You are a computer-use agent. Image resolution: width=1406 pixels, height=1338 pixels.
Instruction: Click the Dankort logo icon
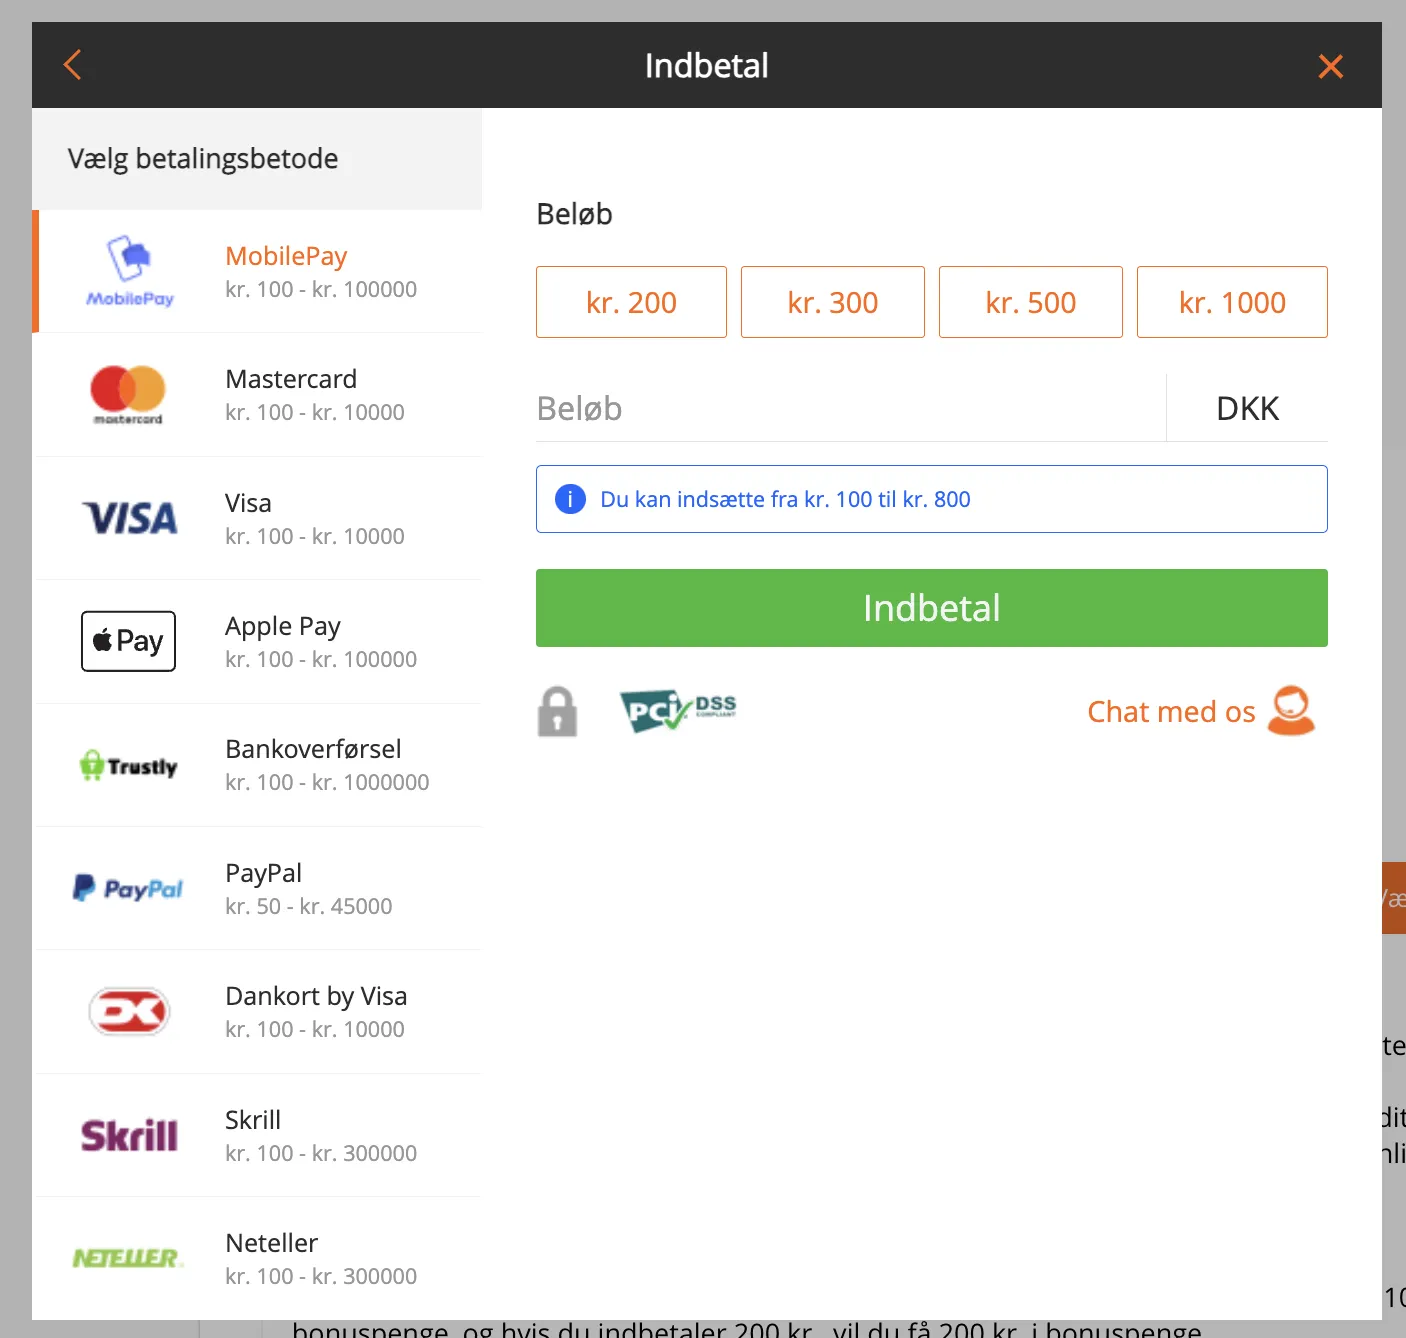[129, 1011]
